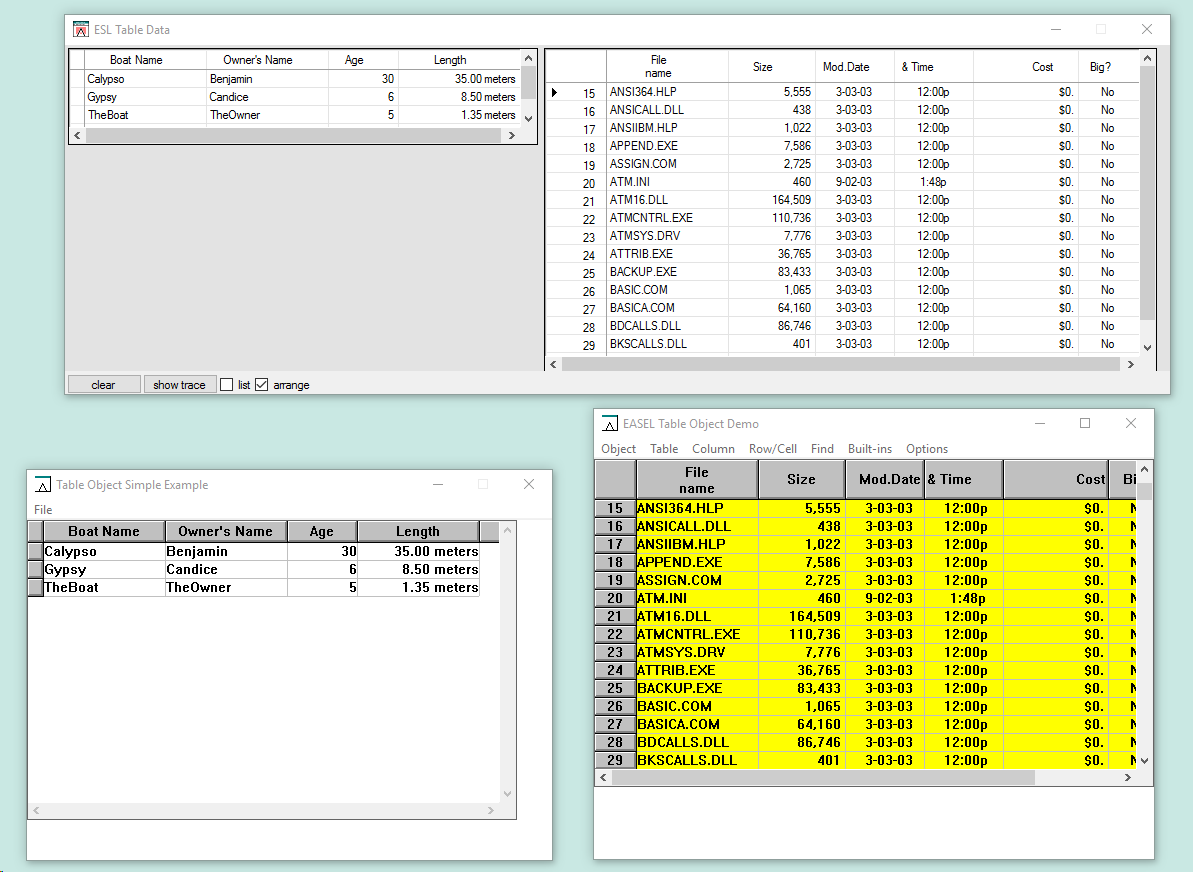Select row header 20 in yellow table
1193x872 pixels.
[615, 598]
